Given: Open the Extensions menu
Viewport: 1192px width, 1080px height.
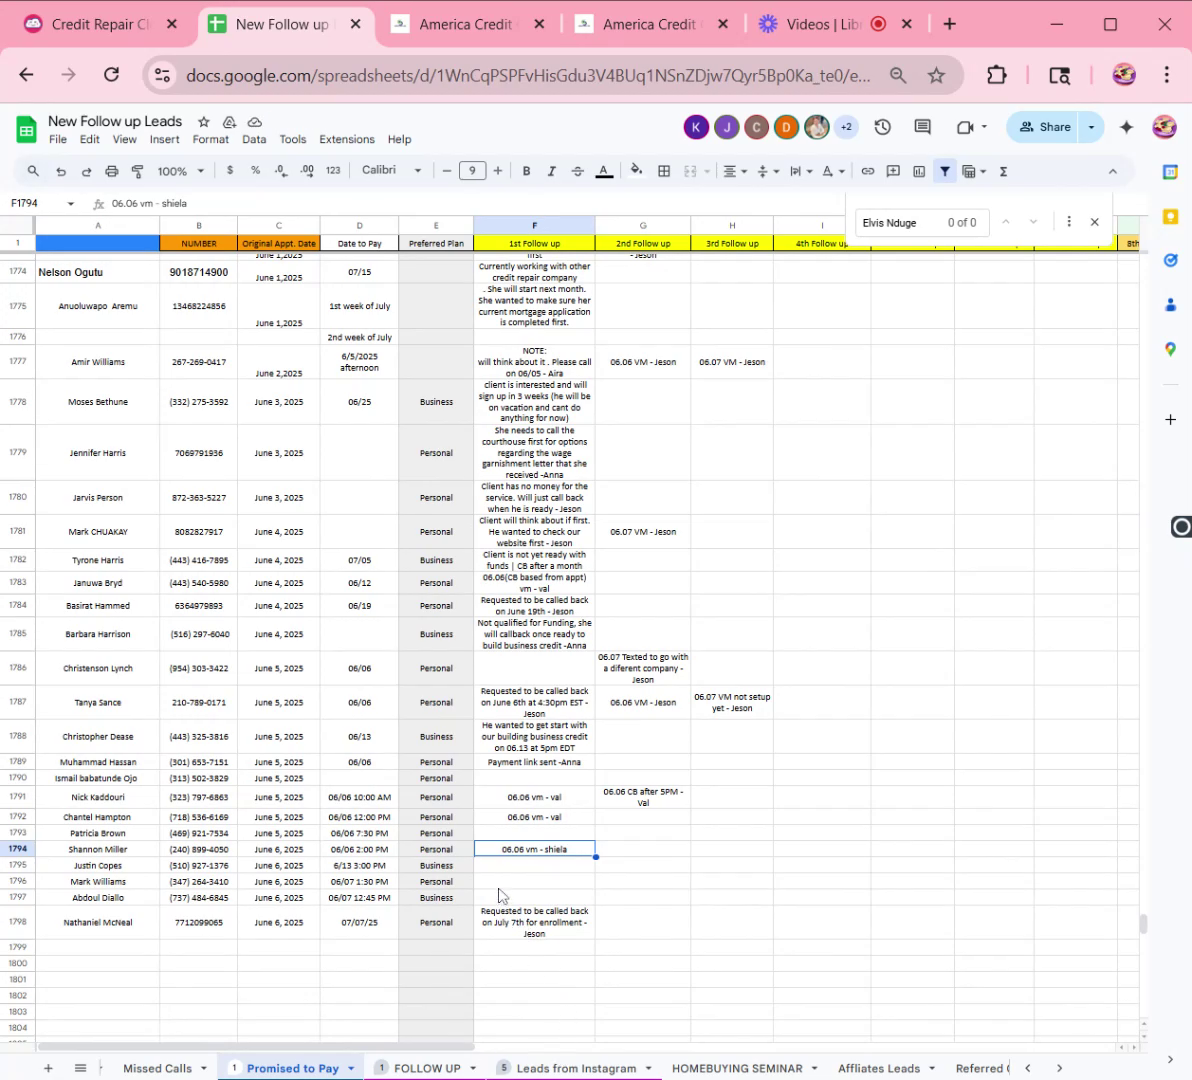Looking at the screenshot, I should pyautogui.click(x=346, y=140).
